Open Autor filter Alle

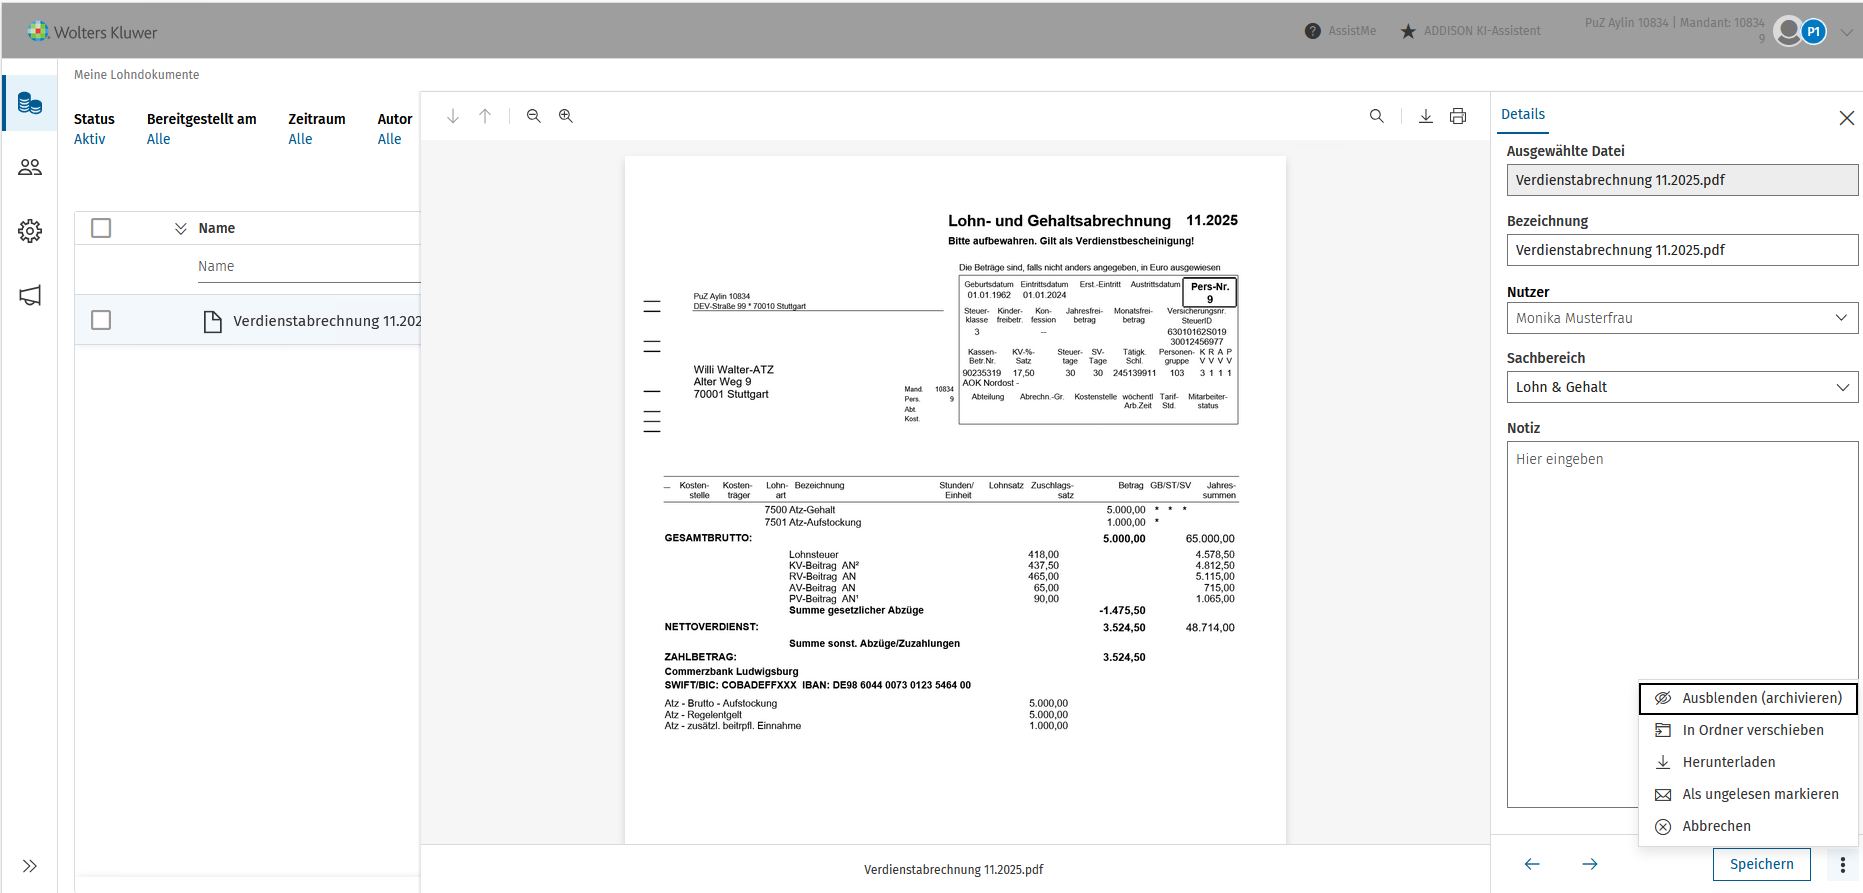[390, 139]
